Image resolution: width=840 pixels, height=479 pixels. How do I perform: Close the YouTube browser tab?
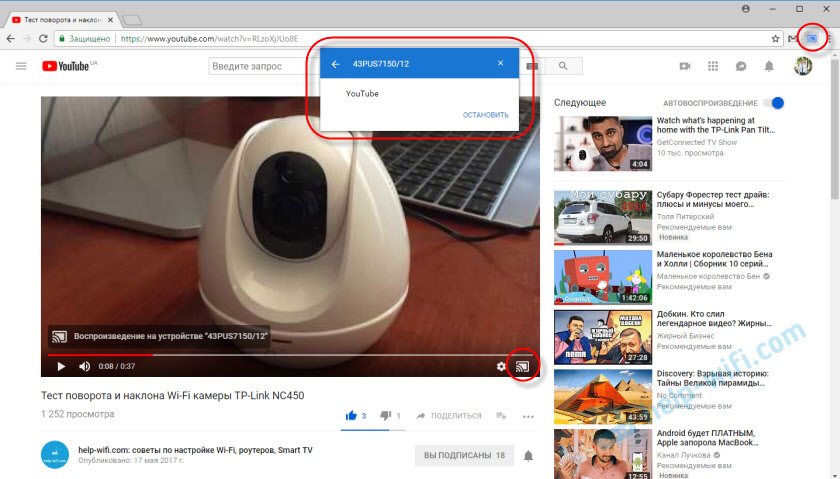110,20
